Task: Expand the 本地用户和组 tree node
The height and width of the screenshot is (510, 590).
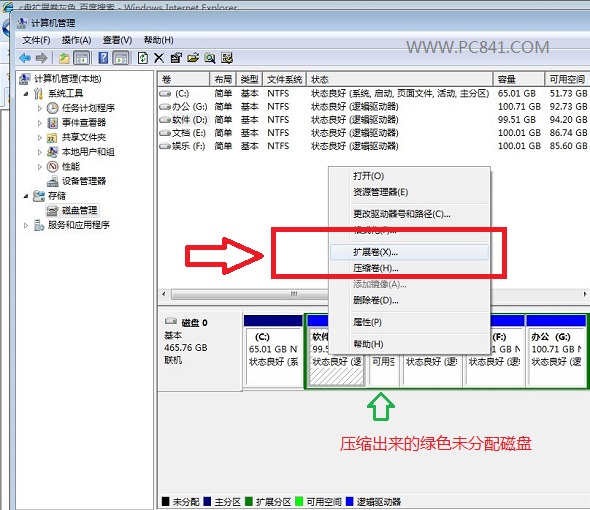Action: coord(40,152)
